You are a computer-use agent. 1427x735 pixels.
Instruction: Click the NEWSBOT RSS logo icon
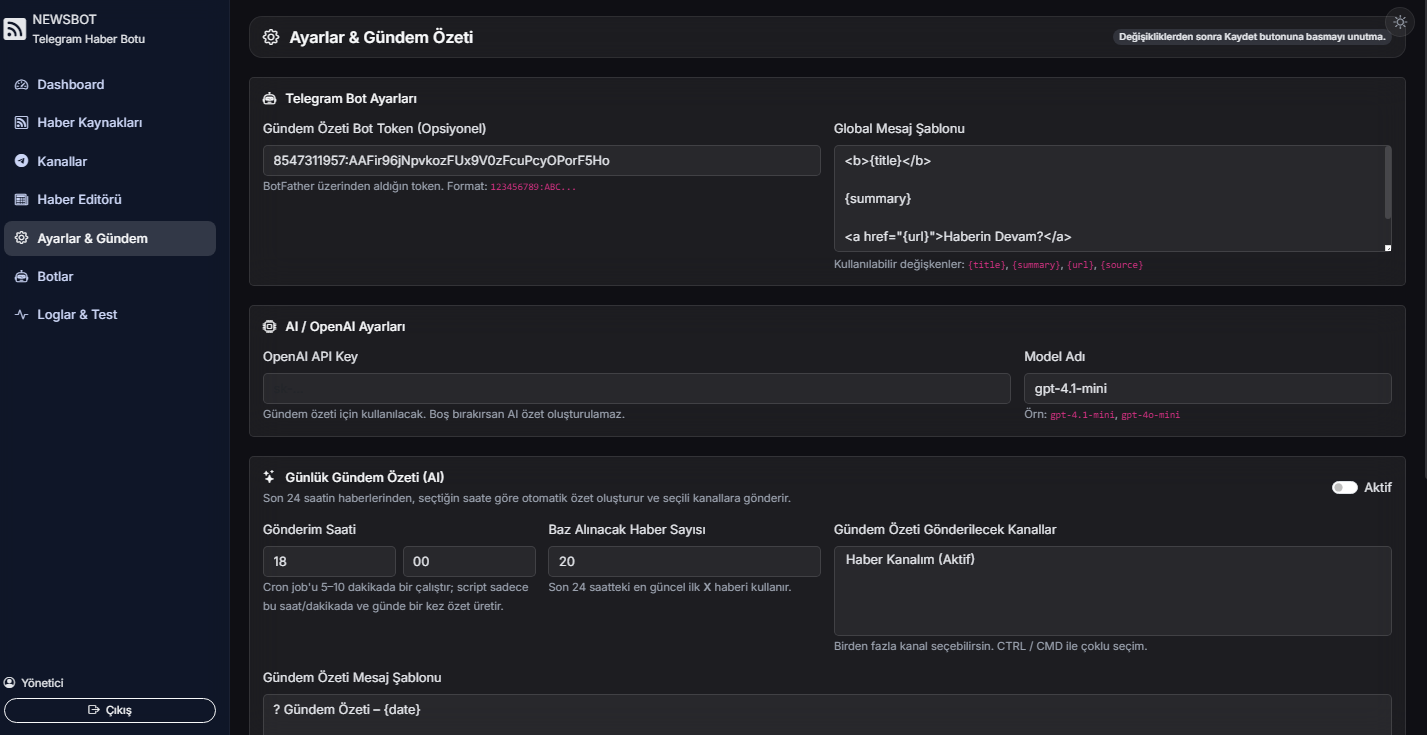click(15, 29)
